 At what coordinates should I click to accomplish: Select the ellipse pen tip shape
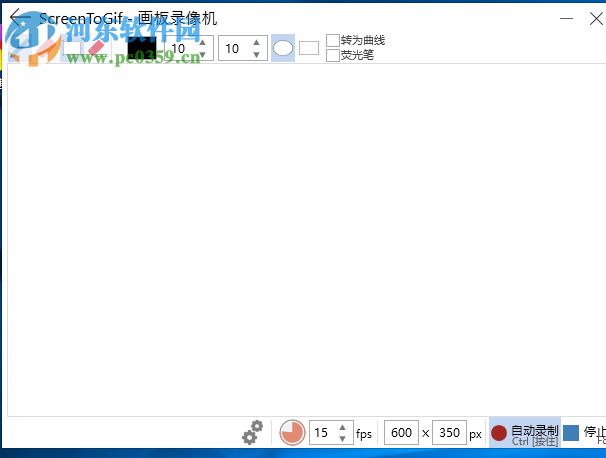283,48
